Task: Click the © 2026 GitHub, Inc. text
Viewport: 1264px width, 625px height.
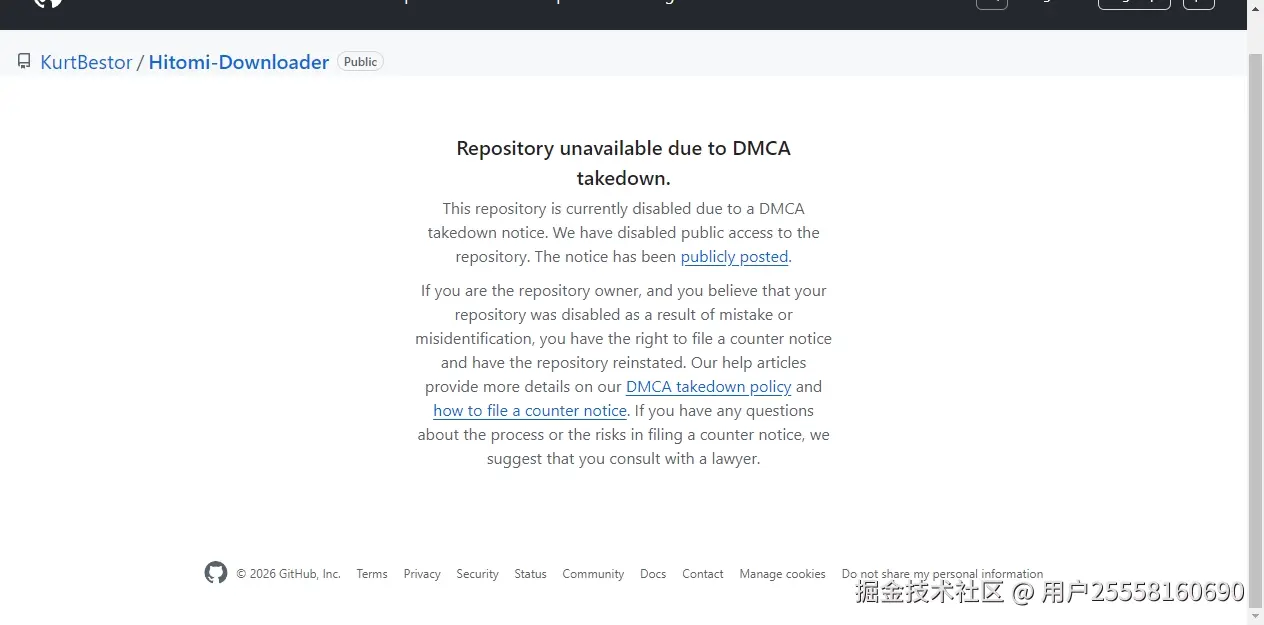Action: pos(289,574)
